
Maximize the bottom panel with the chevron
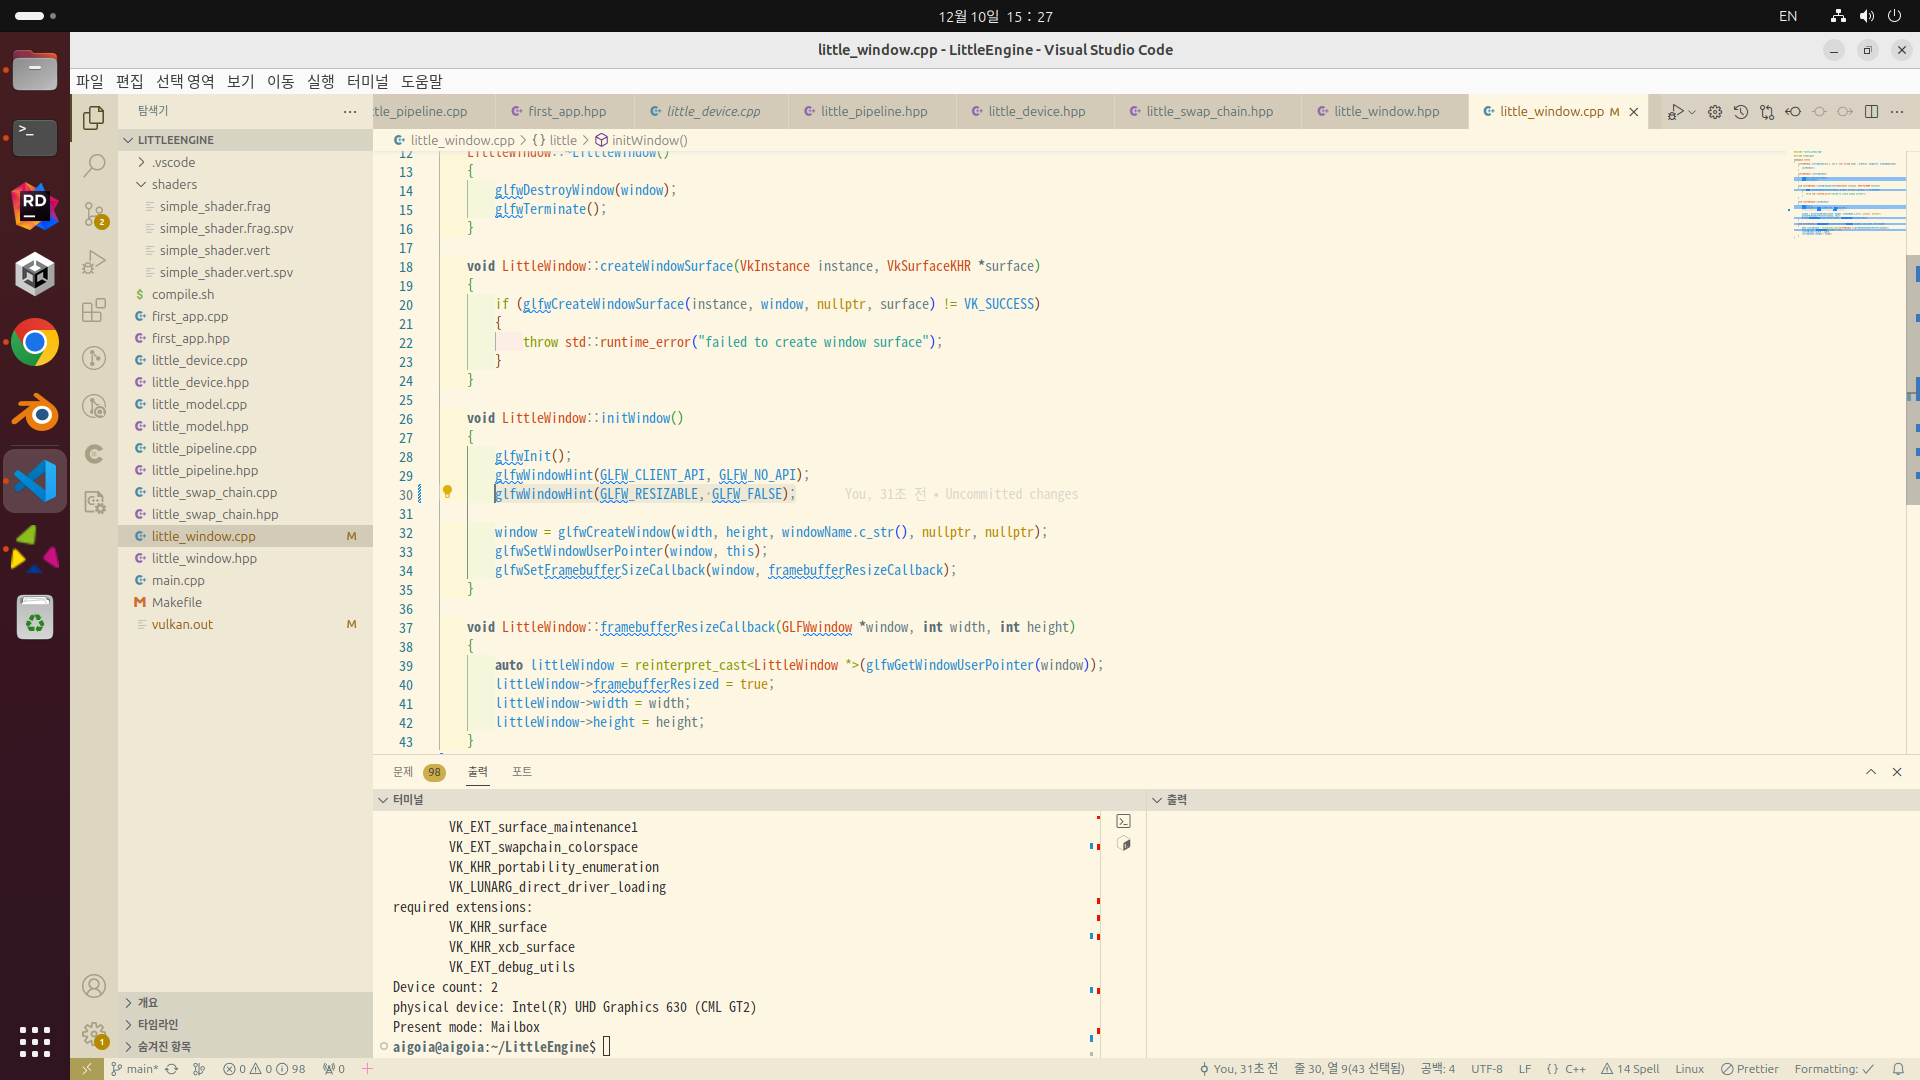tap(1871, 772)
